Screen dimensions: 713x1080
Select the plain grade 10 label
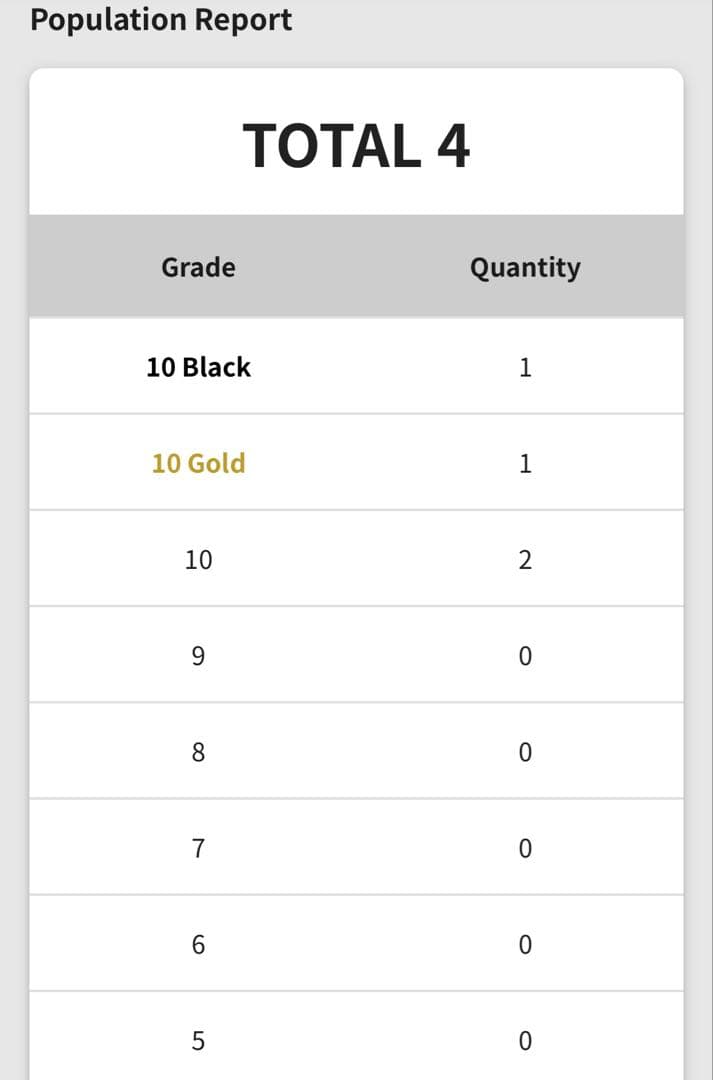[198, 559]
